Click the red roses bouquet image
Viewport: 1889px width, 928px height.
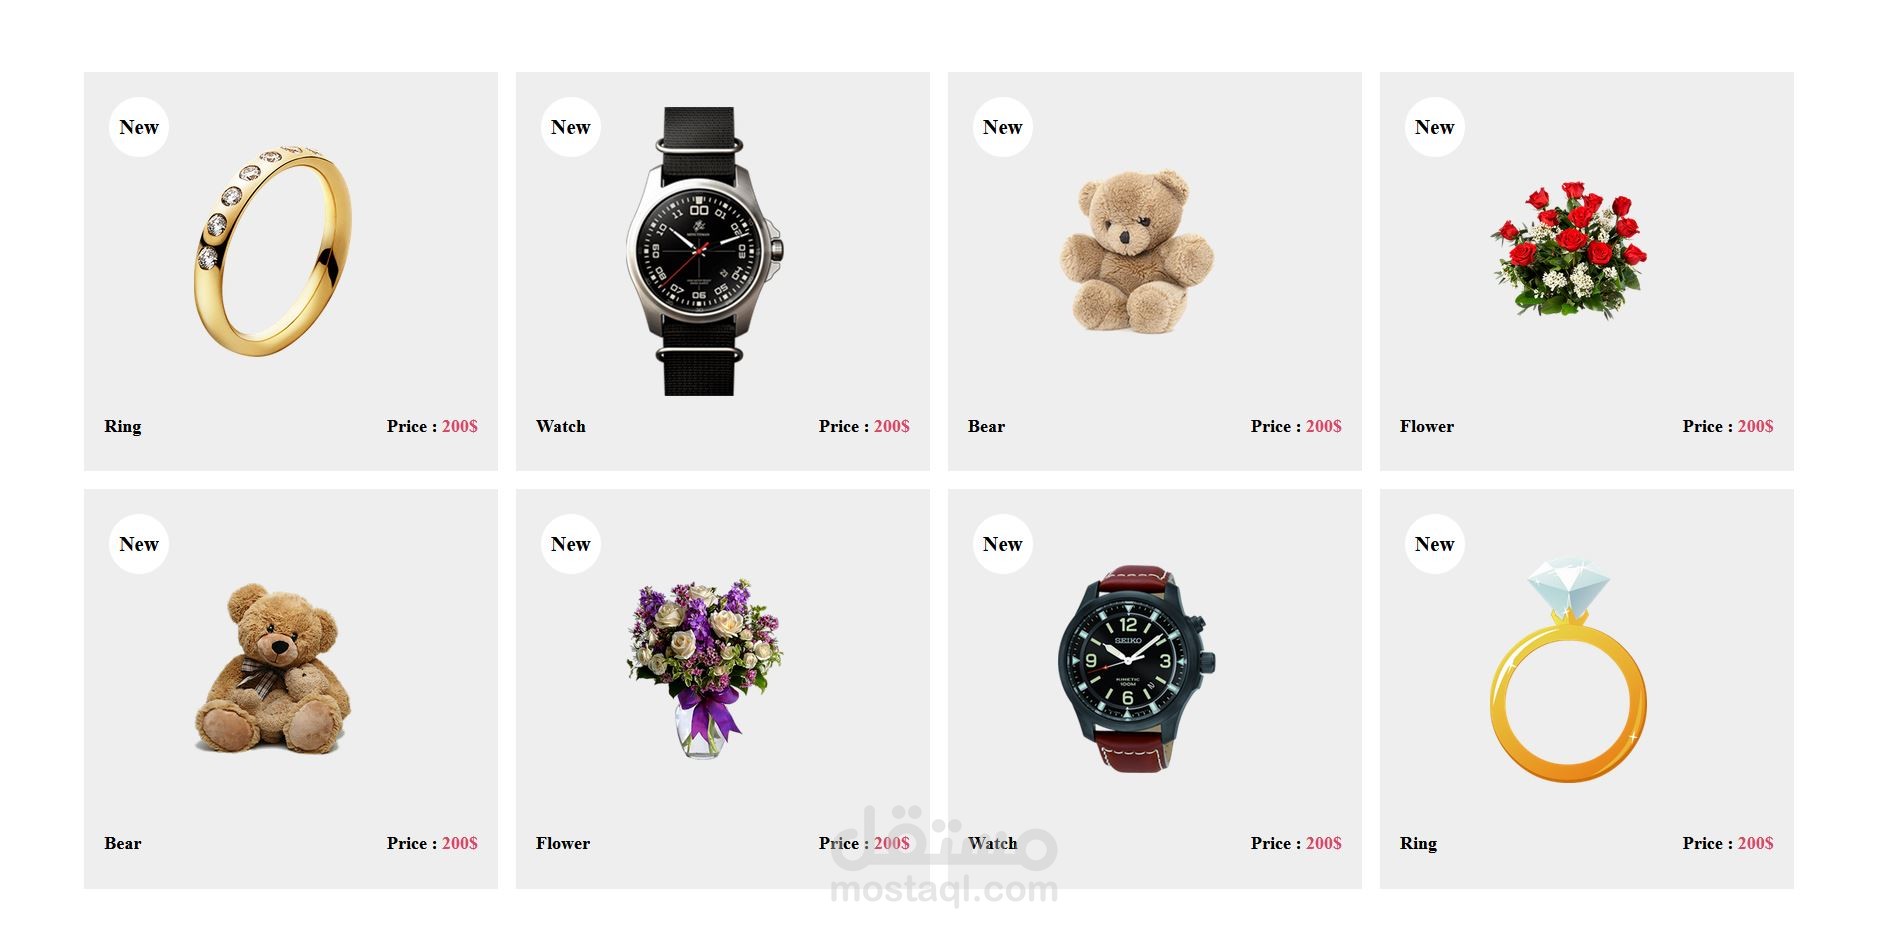click(1568, 250)
